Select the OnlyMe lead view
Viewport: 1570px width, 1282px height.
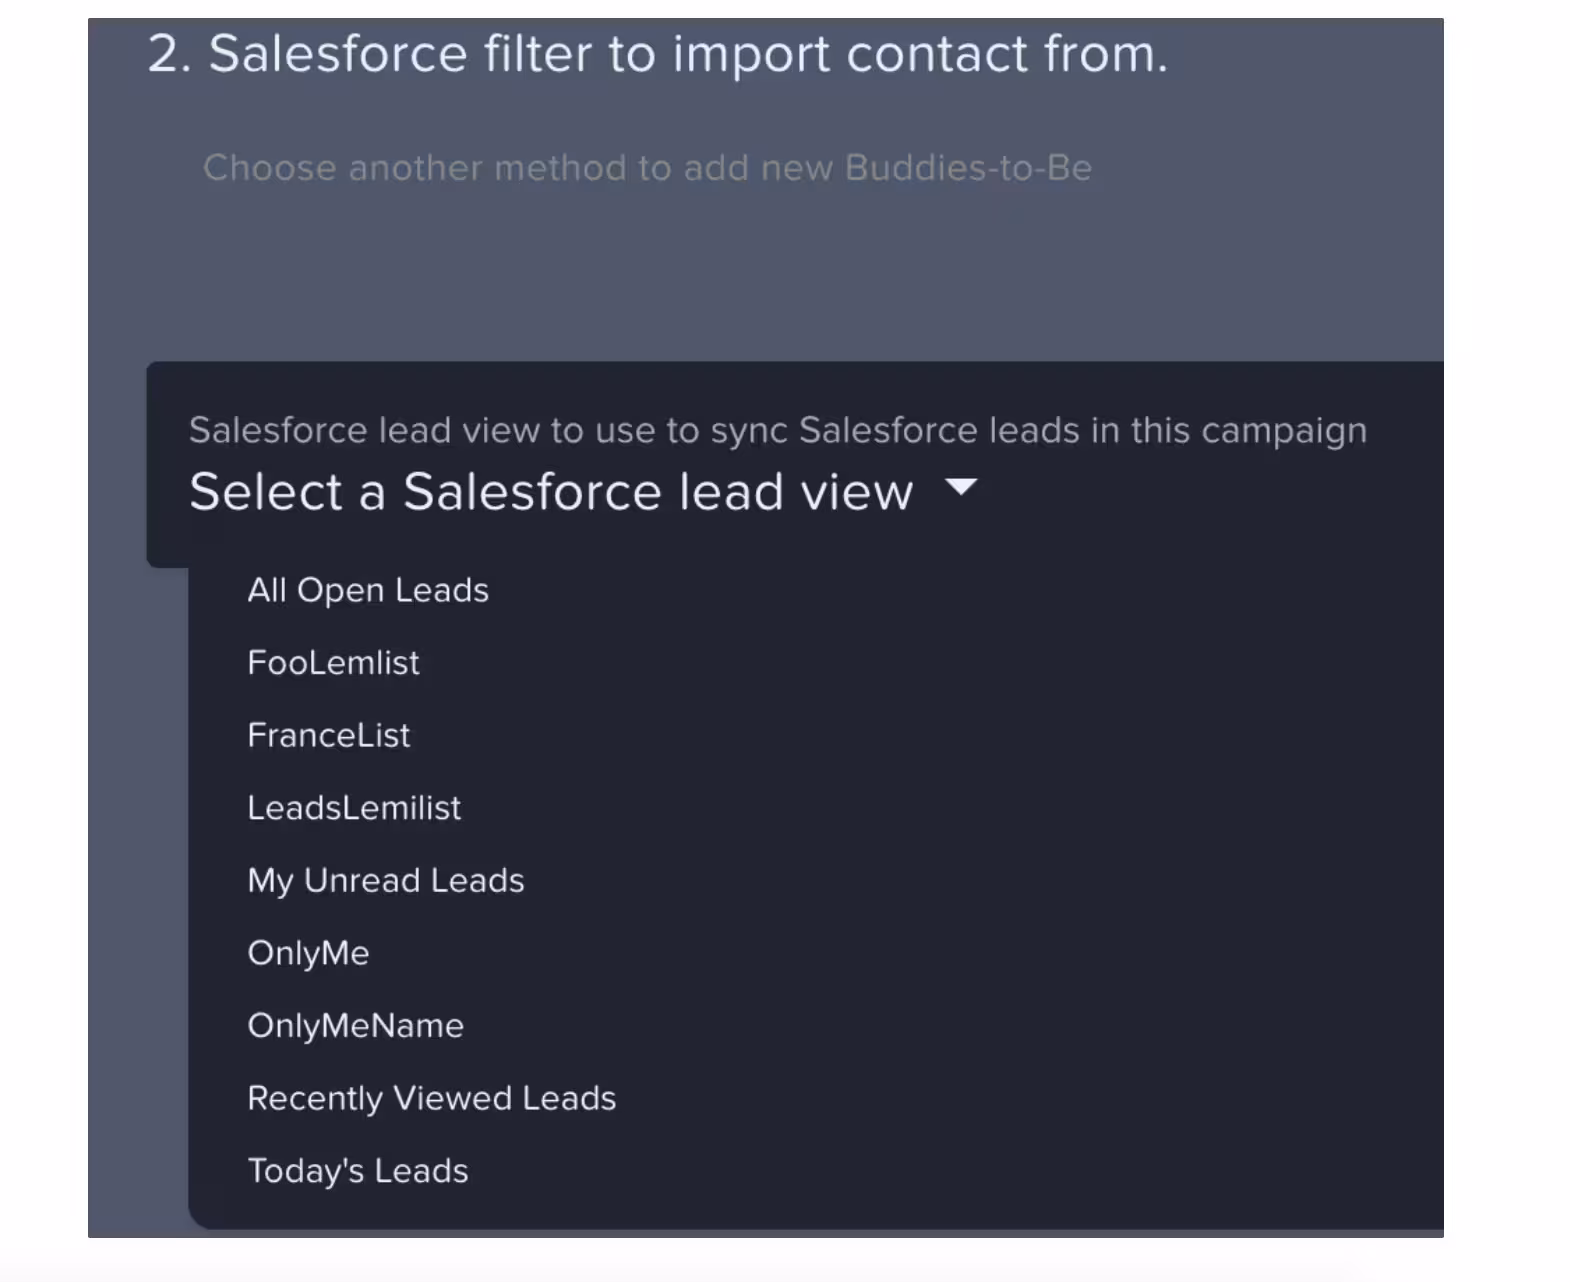coord(308,953)
